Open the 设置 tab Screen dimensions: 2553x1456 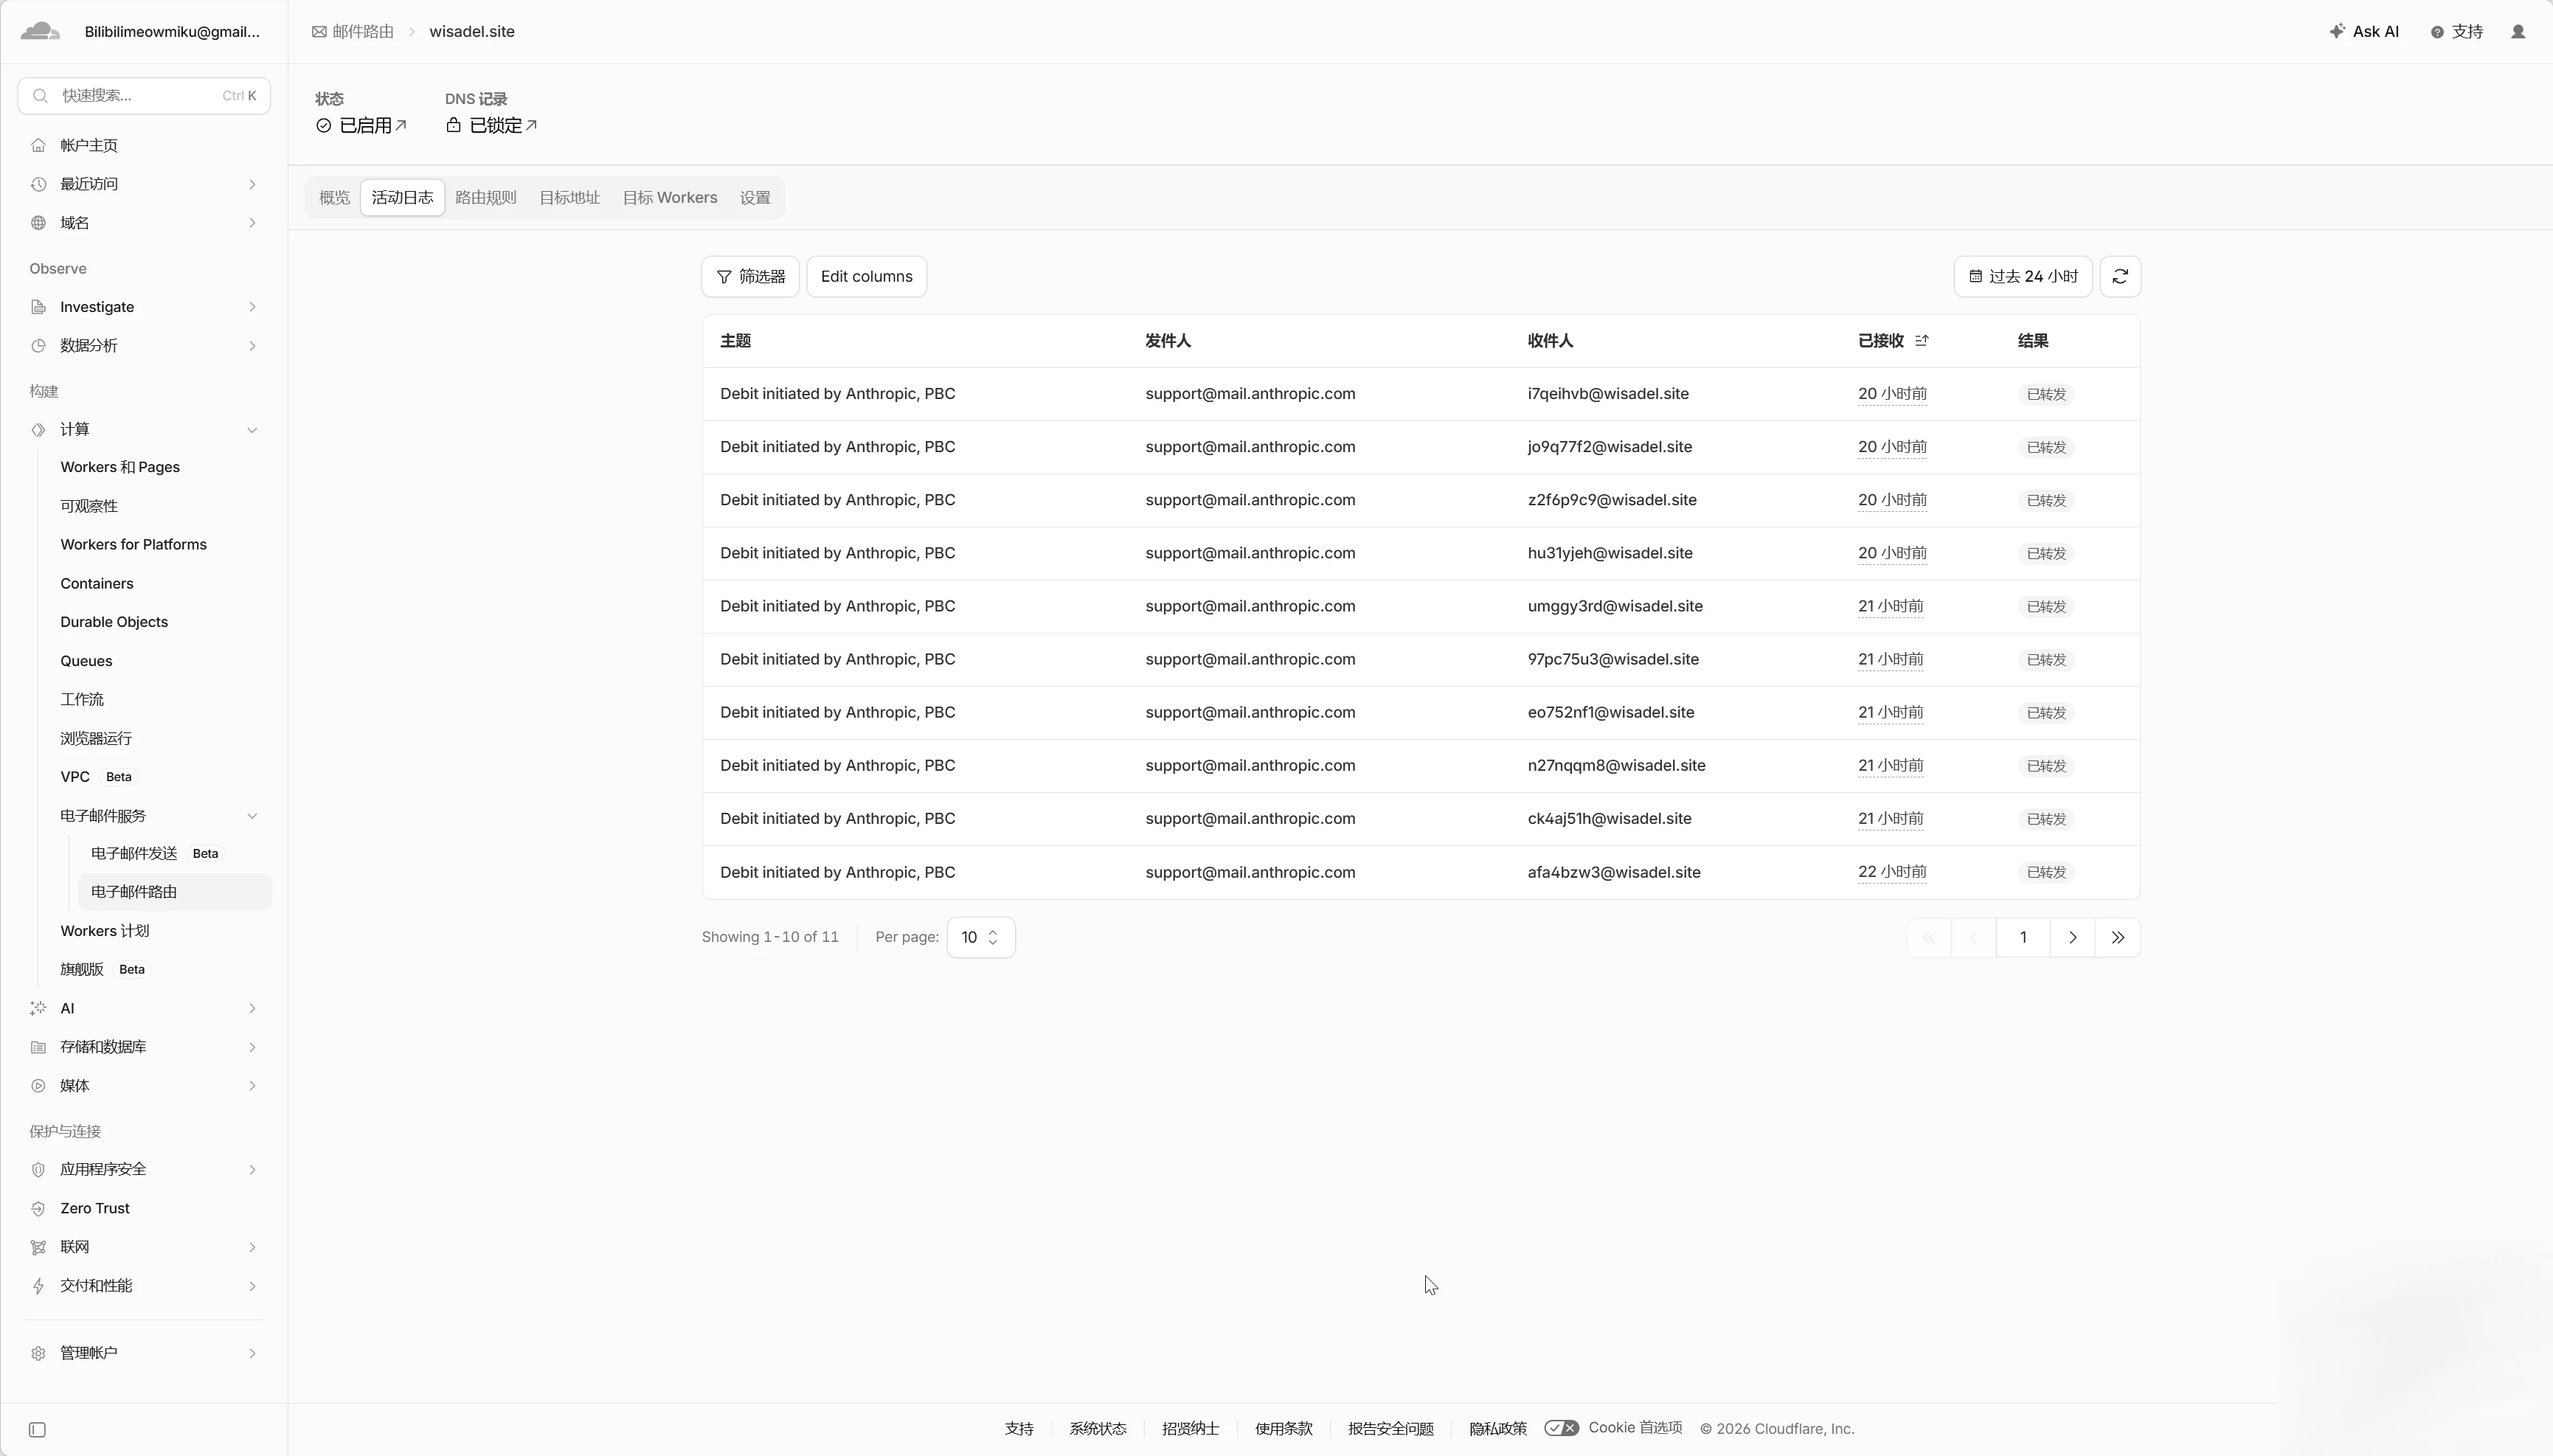pyautogui.click(x=755, y=198)
